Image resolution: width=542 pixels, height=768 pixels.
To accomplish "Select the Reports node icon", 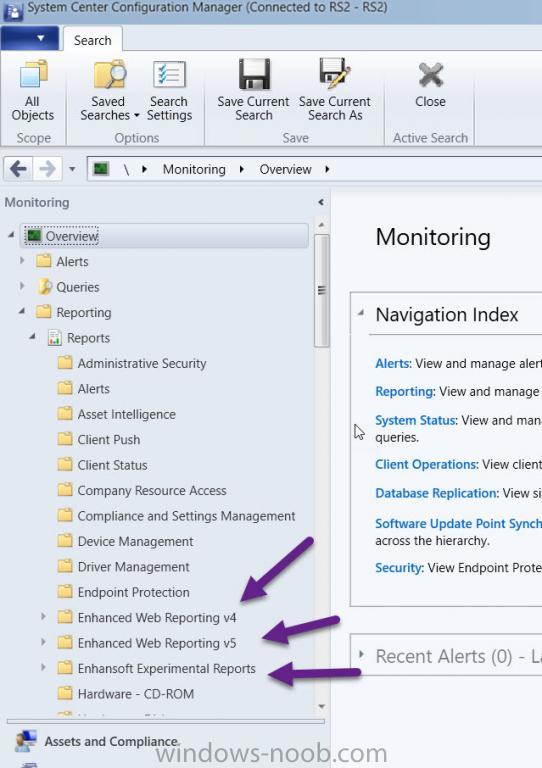I will [54, 337].
